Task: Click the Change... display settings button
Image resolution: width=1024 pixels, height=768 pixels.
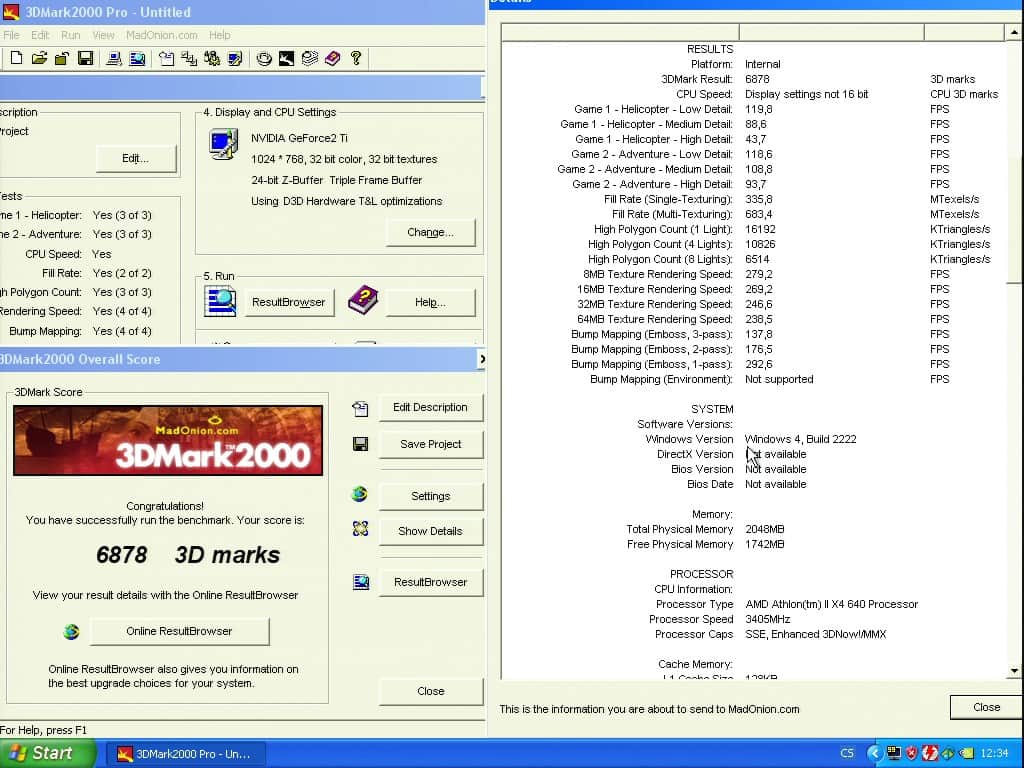Action: click(430, 232)
